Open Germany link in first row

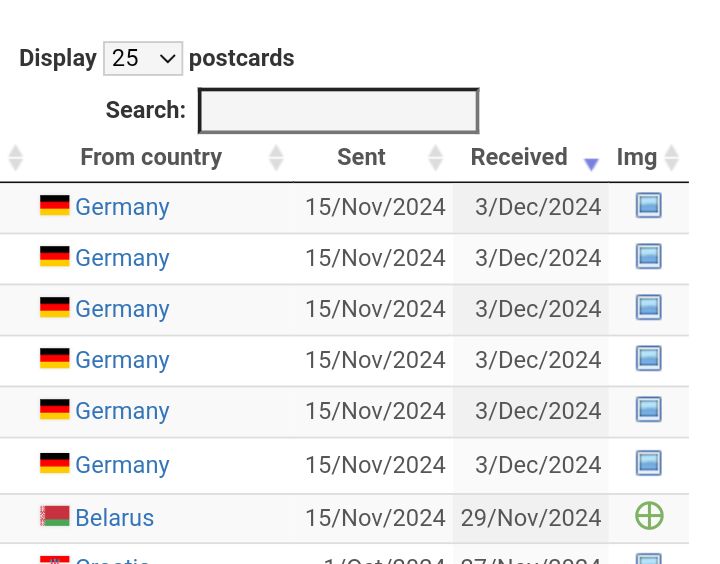pos(122,207)
